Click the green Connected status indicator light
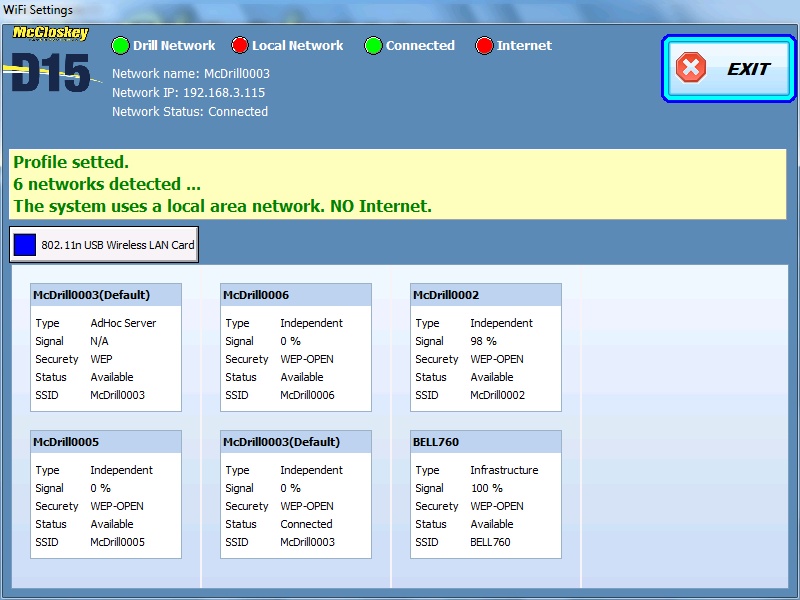800x600 pixels. (373, 45)
